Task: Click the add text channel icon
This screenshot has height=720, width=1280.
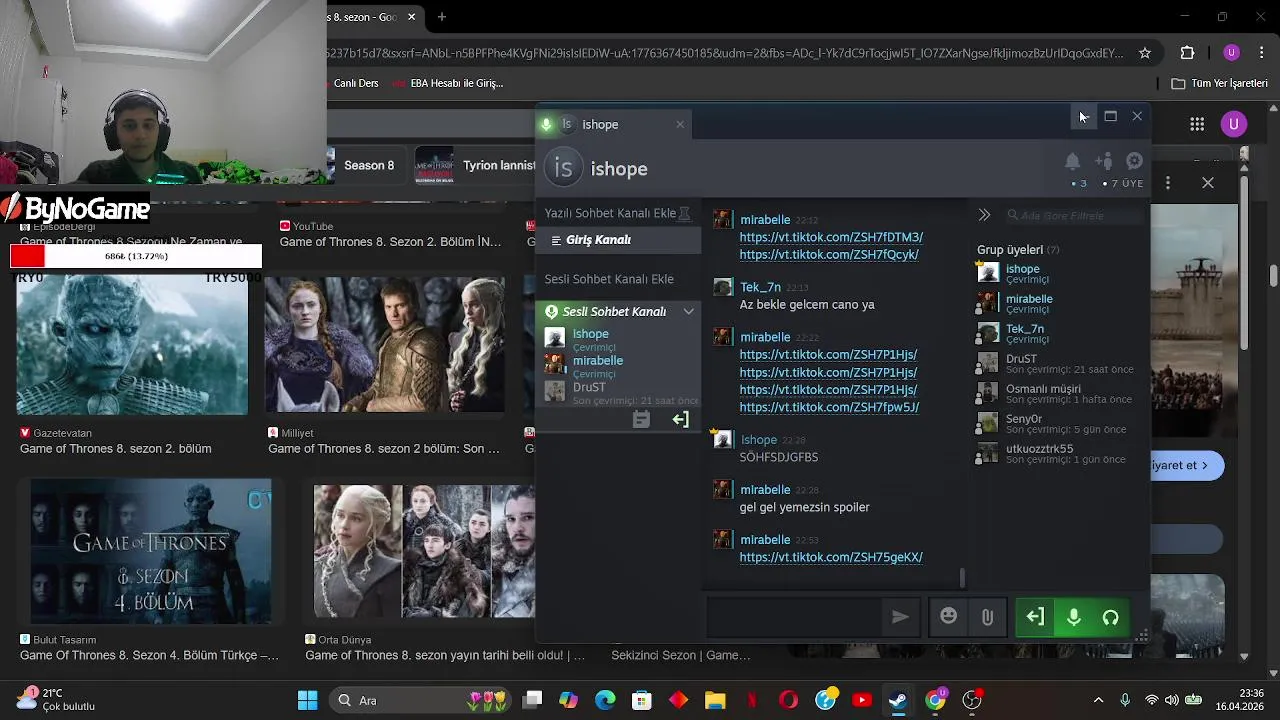Action: 685,213
